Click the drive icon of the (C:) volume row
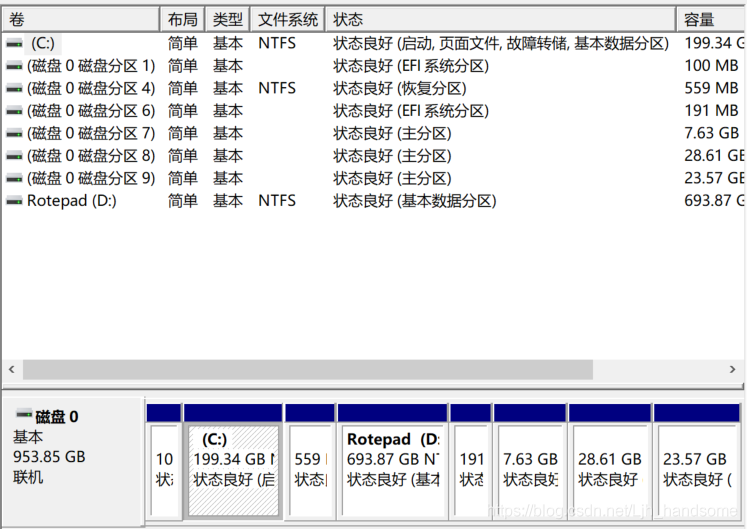Screen dimensions: 747x529 pyautogui.click(x=14, y=44)
